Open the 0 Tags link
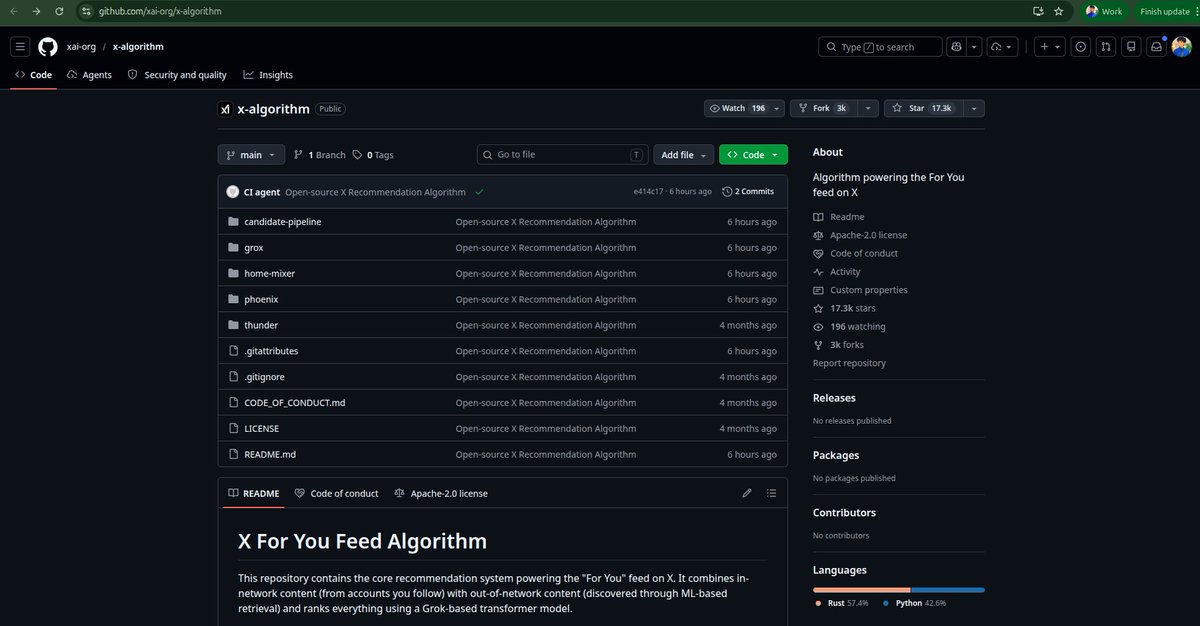This screenshot has width=1200, height=626. [373, 155]
